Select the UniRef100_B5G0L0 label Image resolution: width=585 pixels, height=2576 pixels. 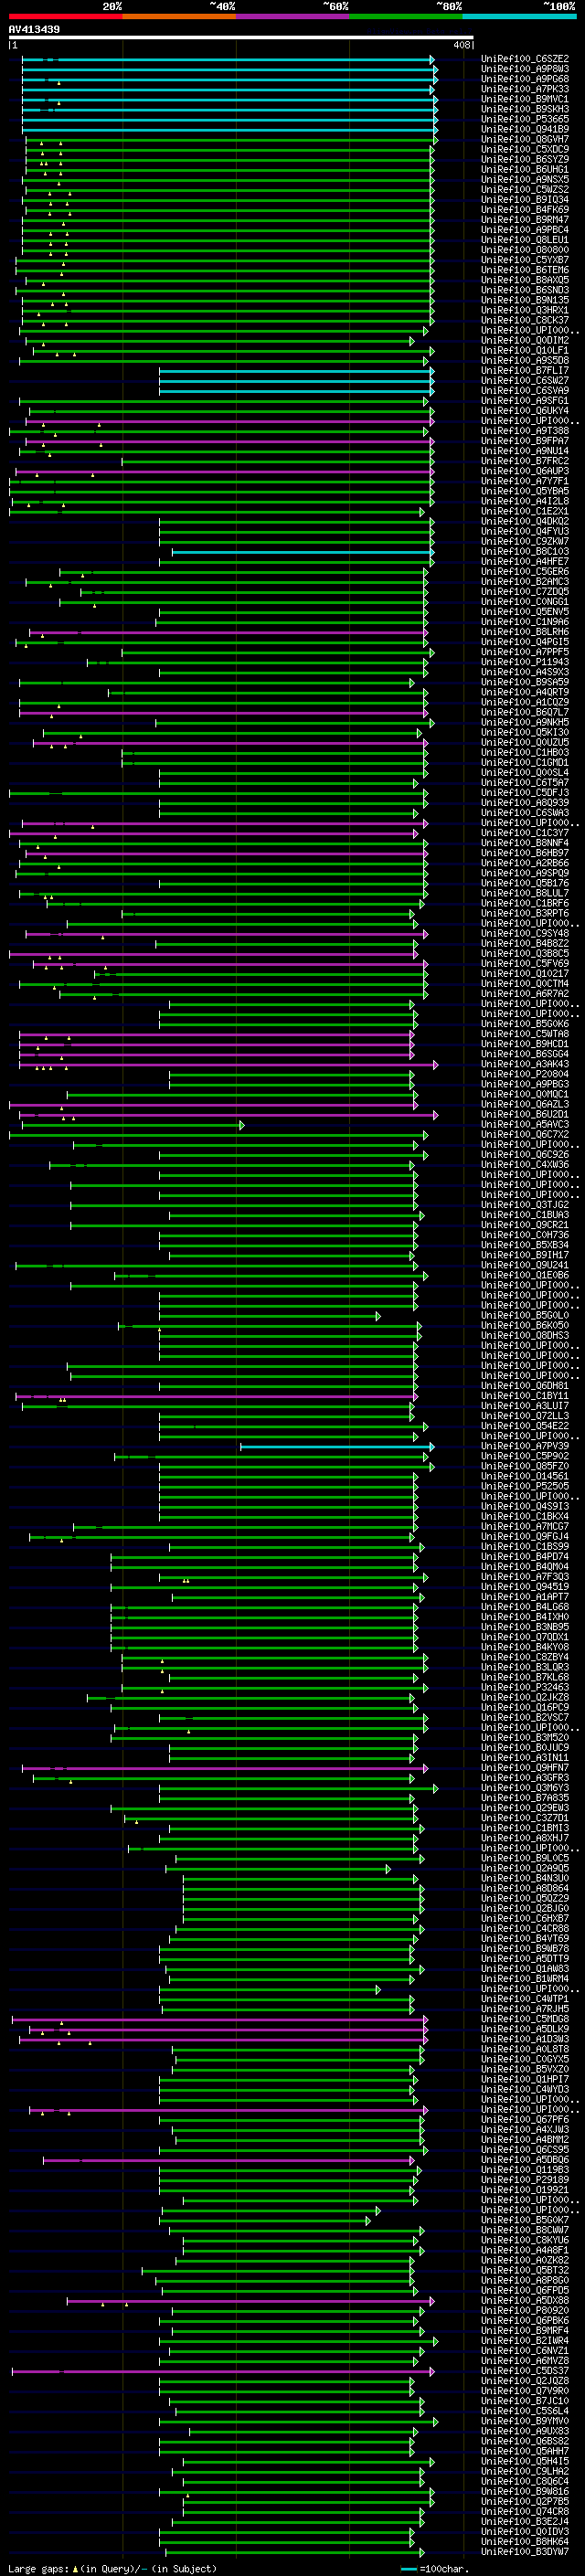point(525,1316)
